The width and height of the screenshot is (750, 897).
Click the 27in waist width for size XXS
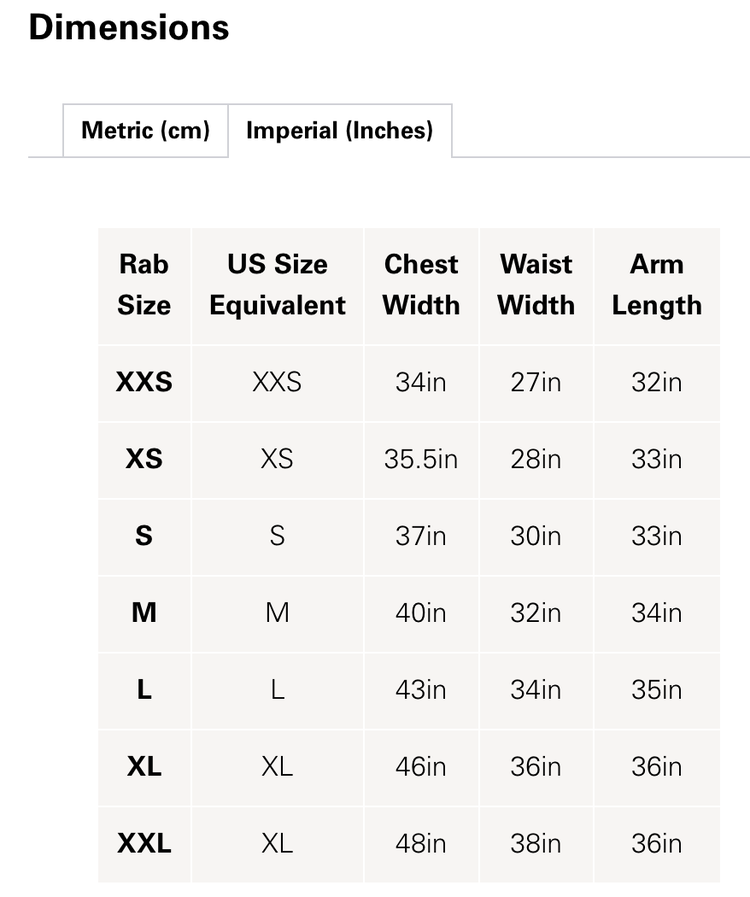[535, 383]
